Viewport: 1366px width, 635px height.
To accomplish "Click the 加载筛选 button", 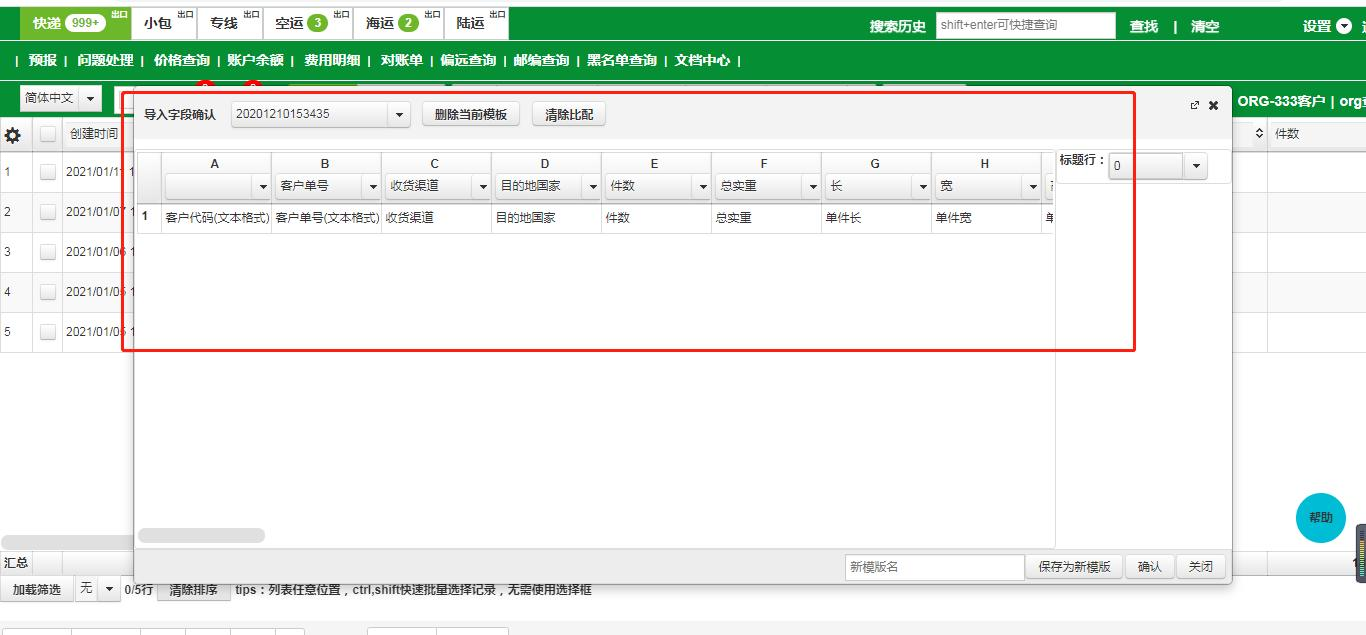I will click(37, 590).
